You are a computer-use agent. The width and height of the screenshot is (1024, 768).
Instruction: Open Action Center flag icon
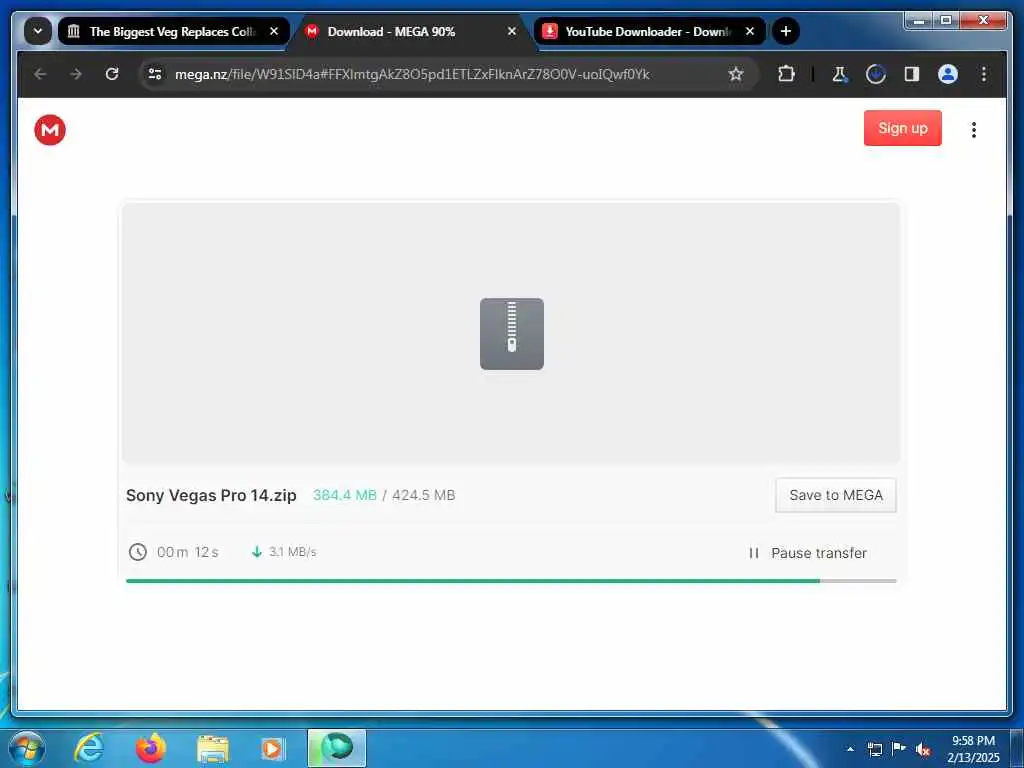899,749
